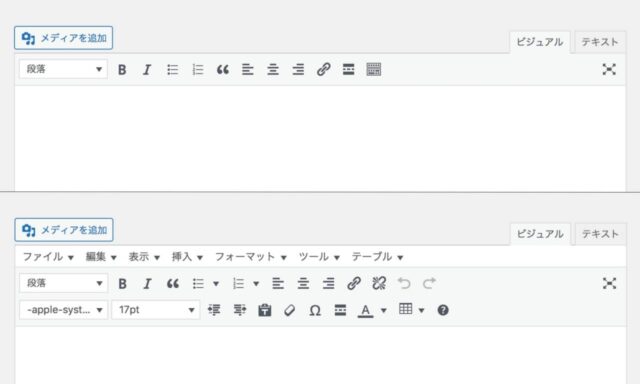Align text left in upper editor
This screenshot has width=640, height=384.
248,70
